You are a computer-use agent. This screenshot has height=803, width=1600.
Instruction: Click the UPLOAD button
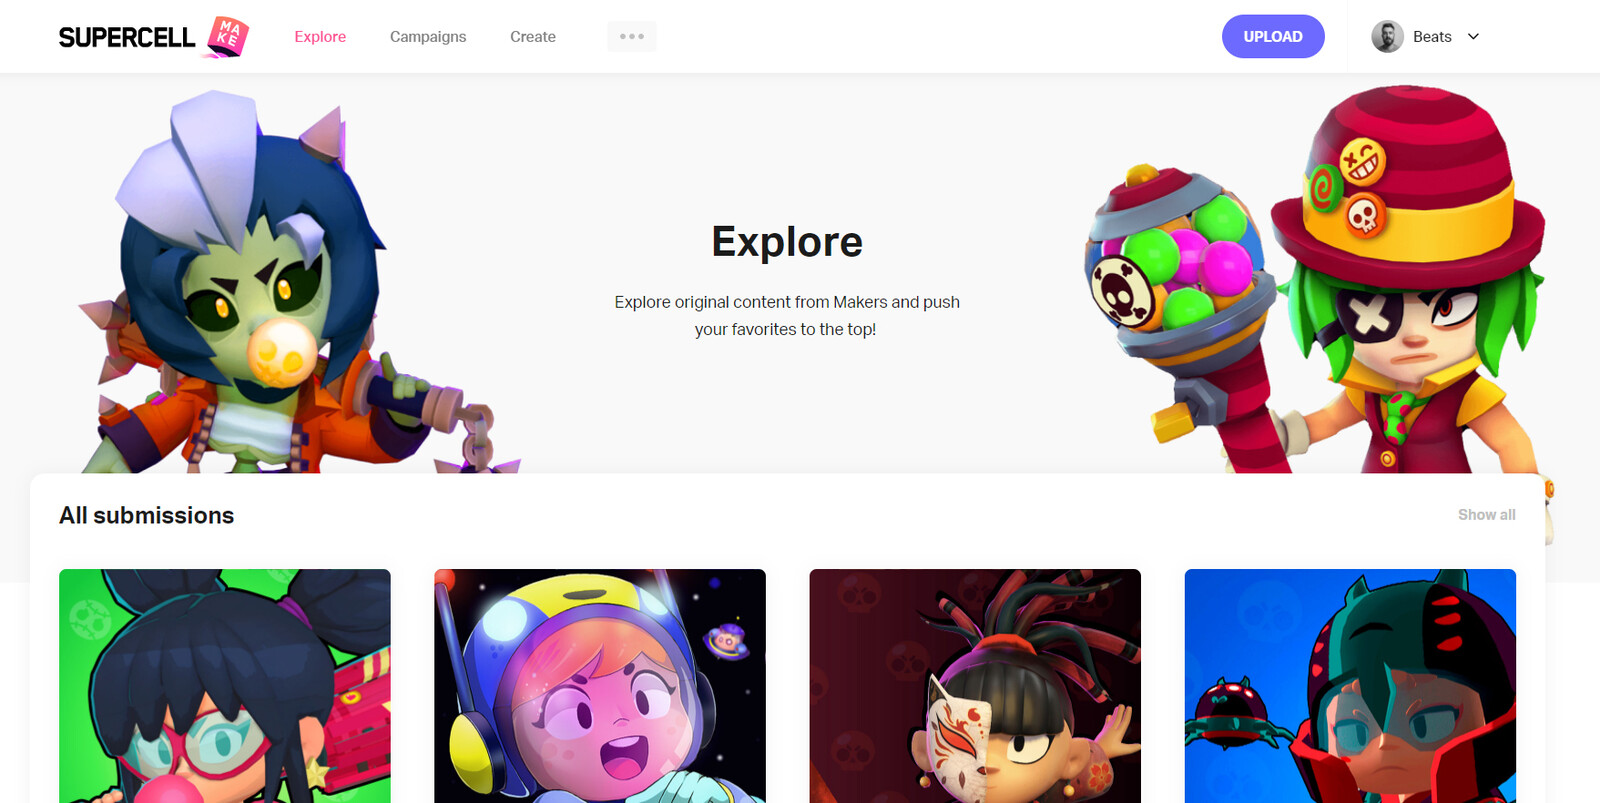[1273, 36]
